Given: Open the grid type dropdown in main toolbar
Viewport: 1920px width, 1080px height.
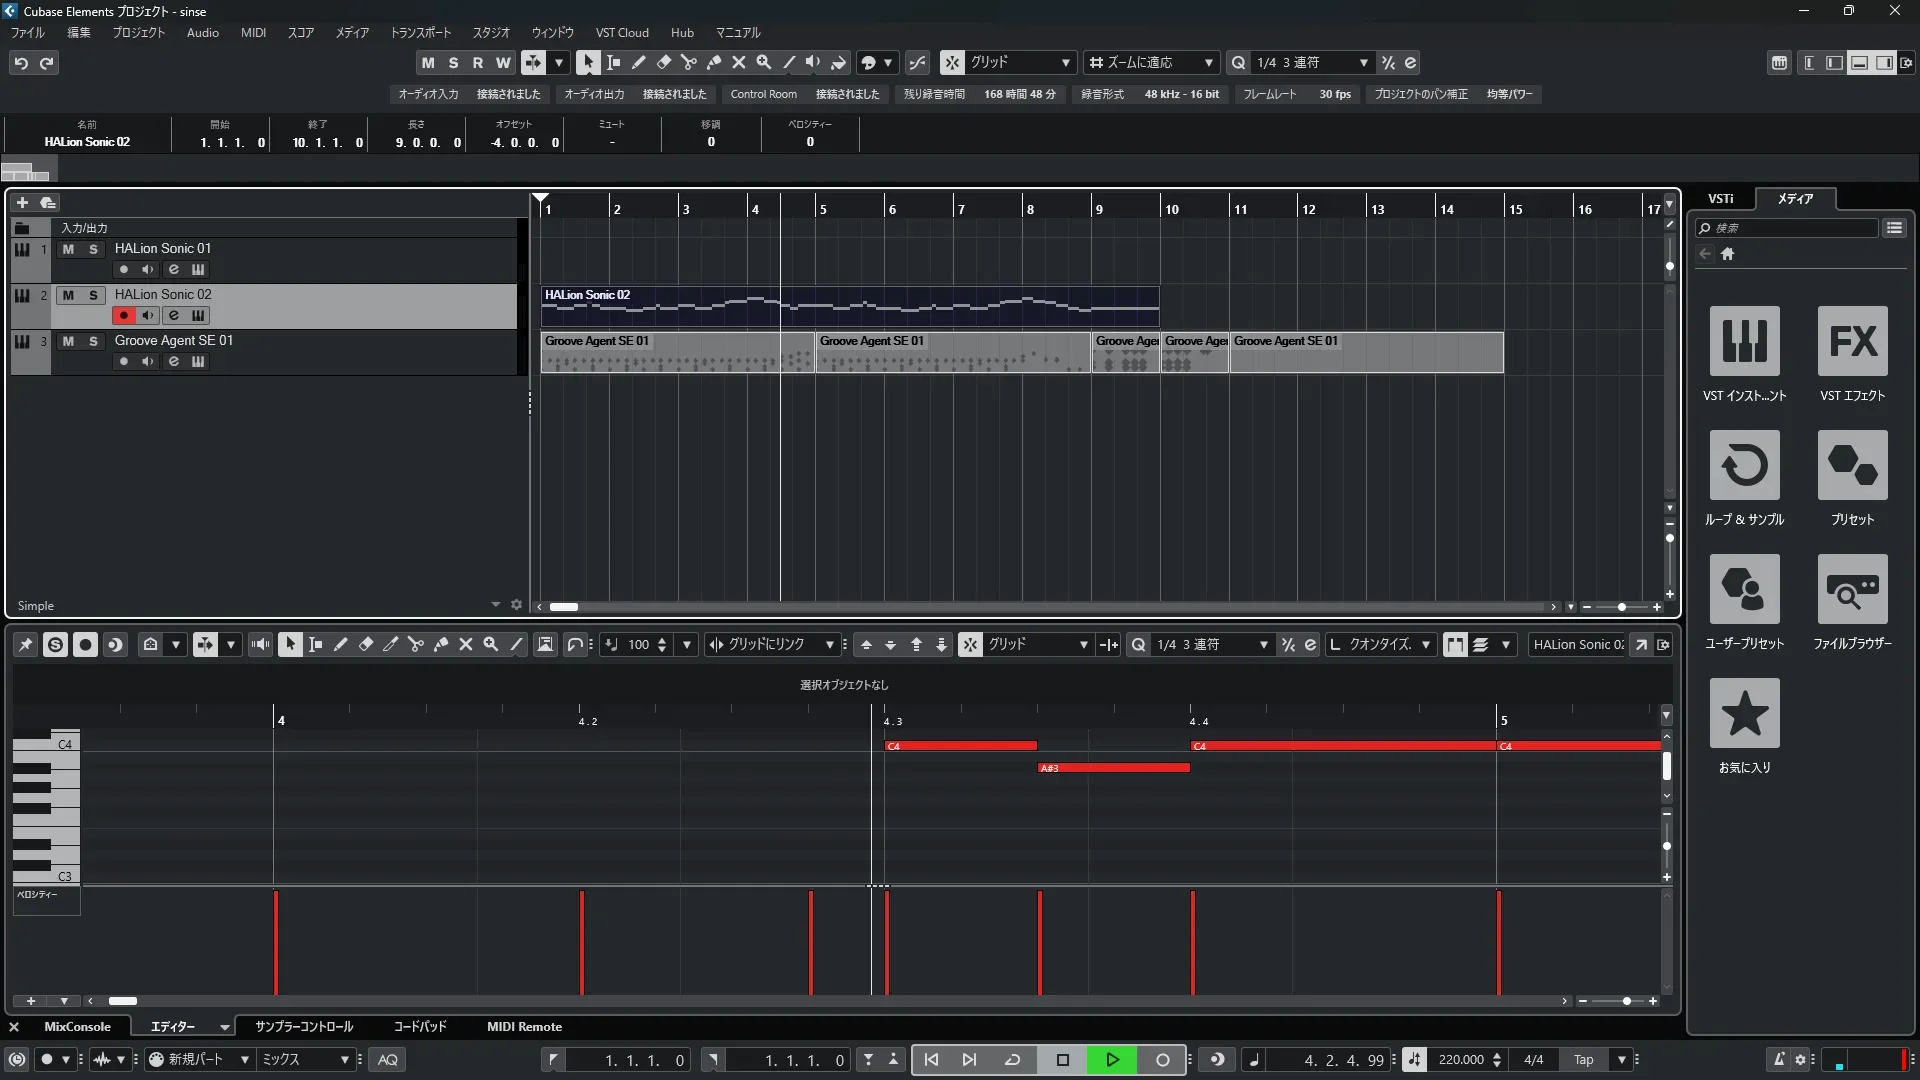Looking at the screenshot, I should coord(1018,62).
